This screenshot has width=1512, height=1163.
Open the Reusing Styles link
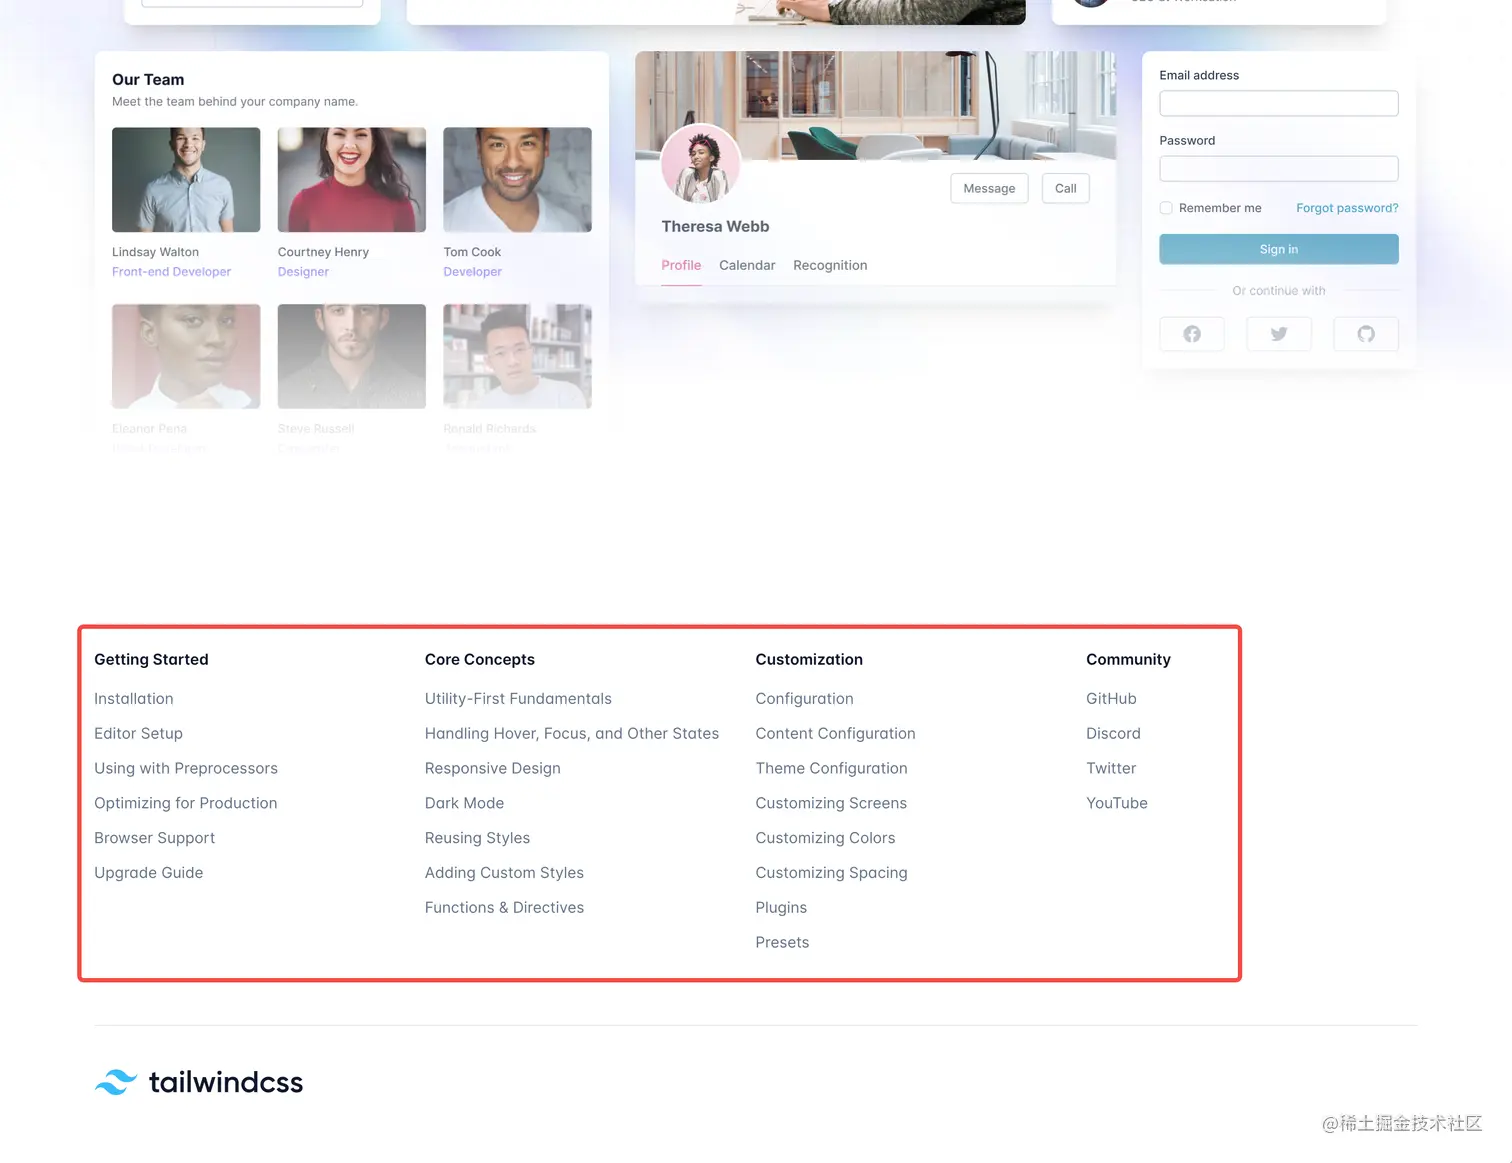(477, 838)
